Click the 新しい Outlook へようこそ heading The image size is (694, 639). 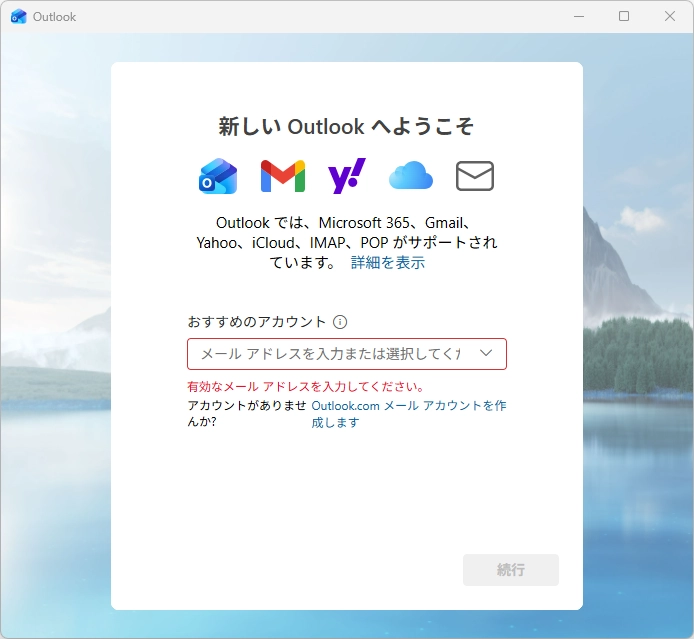click(347, 127)
